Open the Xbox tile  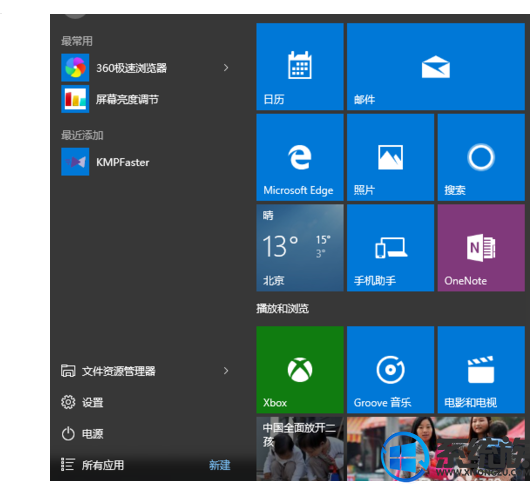pos(300,369)
